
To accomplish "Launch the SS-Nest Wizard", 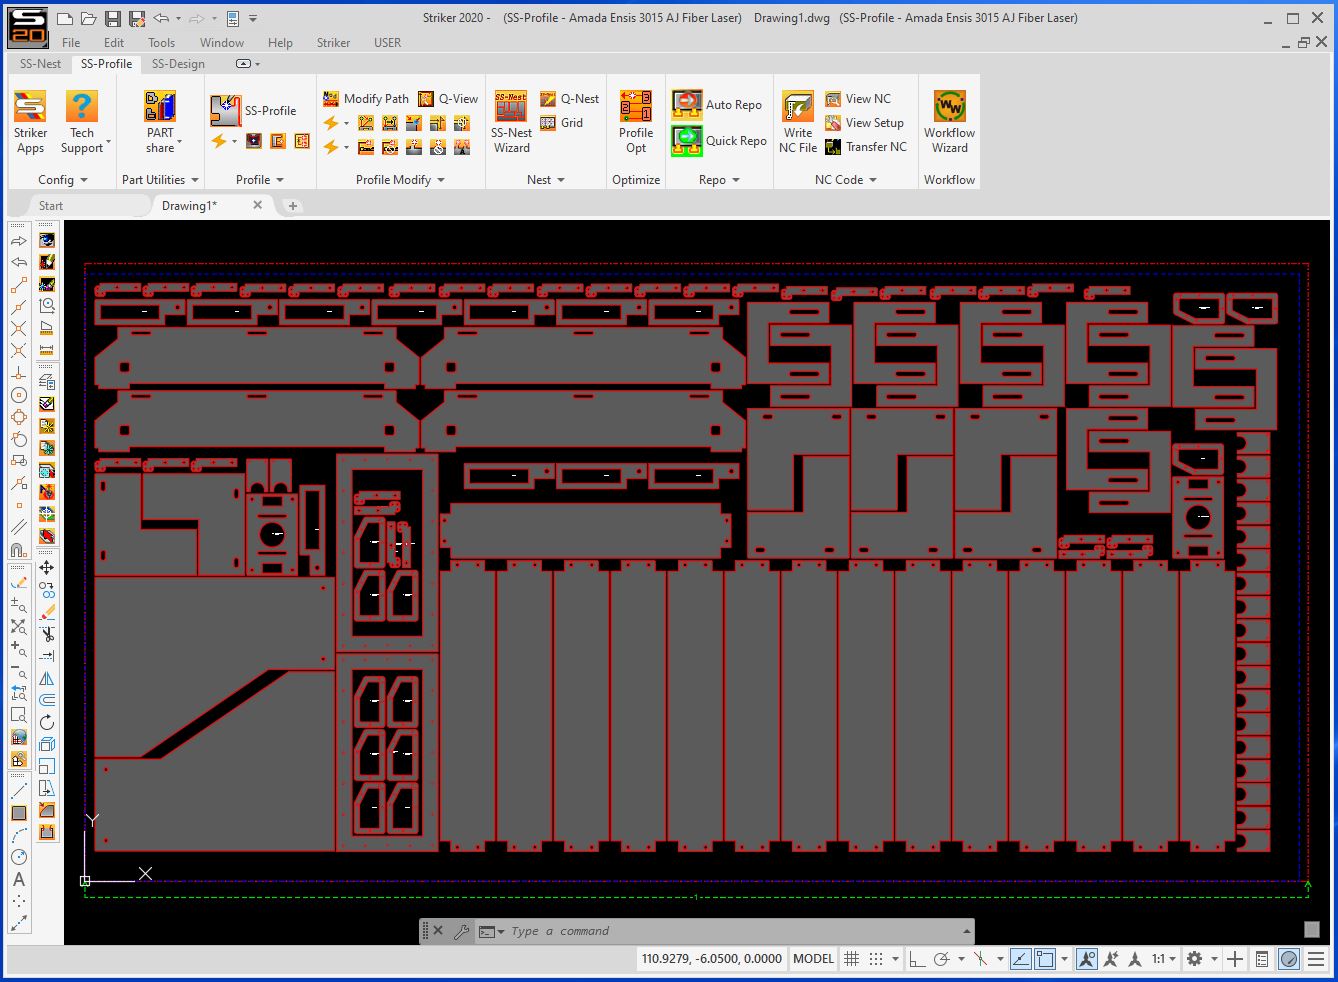I will tap(511, 122).
